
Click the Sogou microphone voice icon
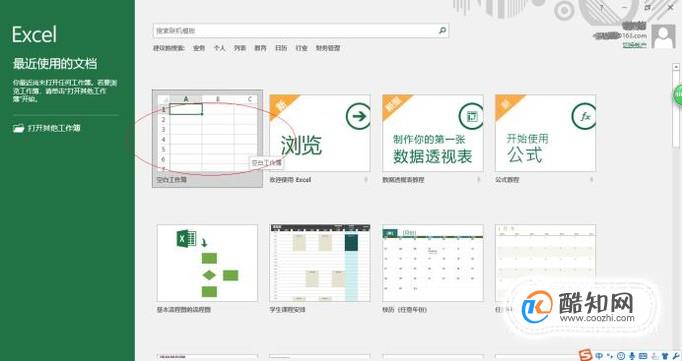[632, 356]
